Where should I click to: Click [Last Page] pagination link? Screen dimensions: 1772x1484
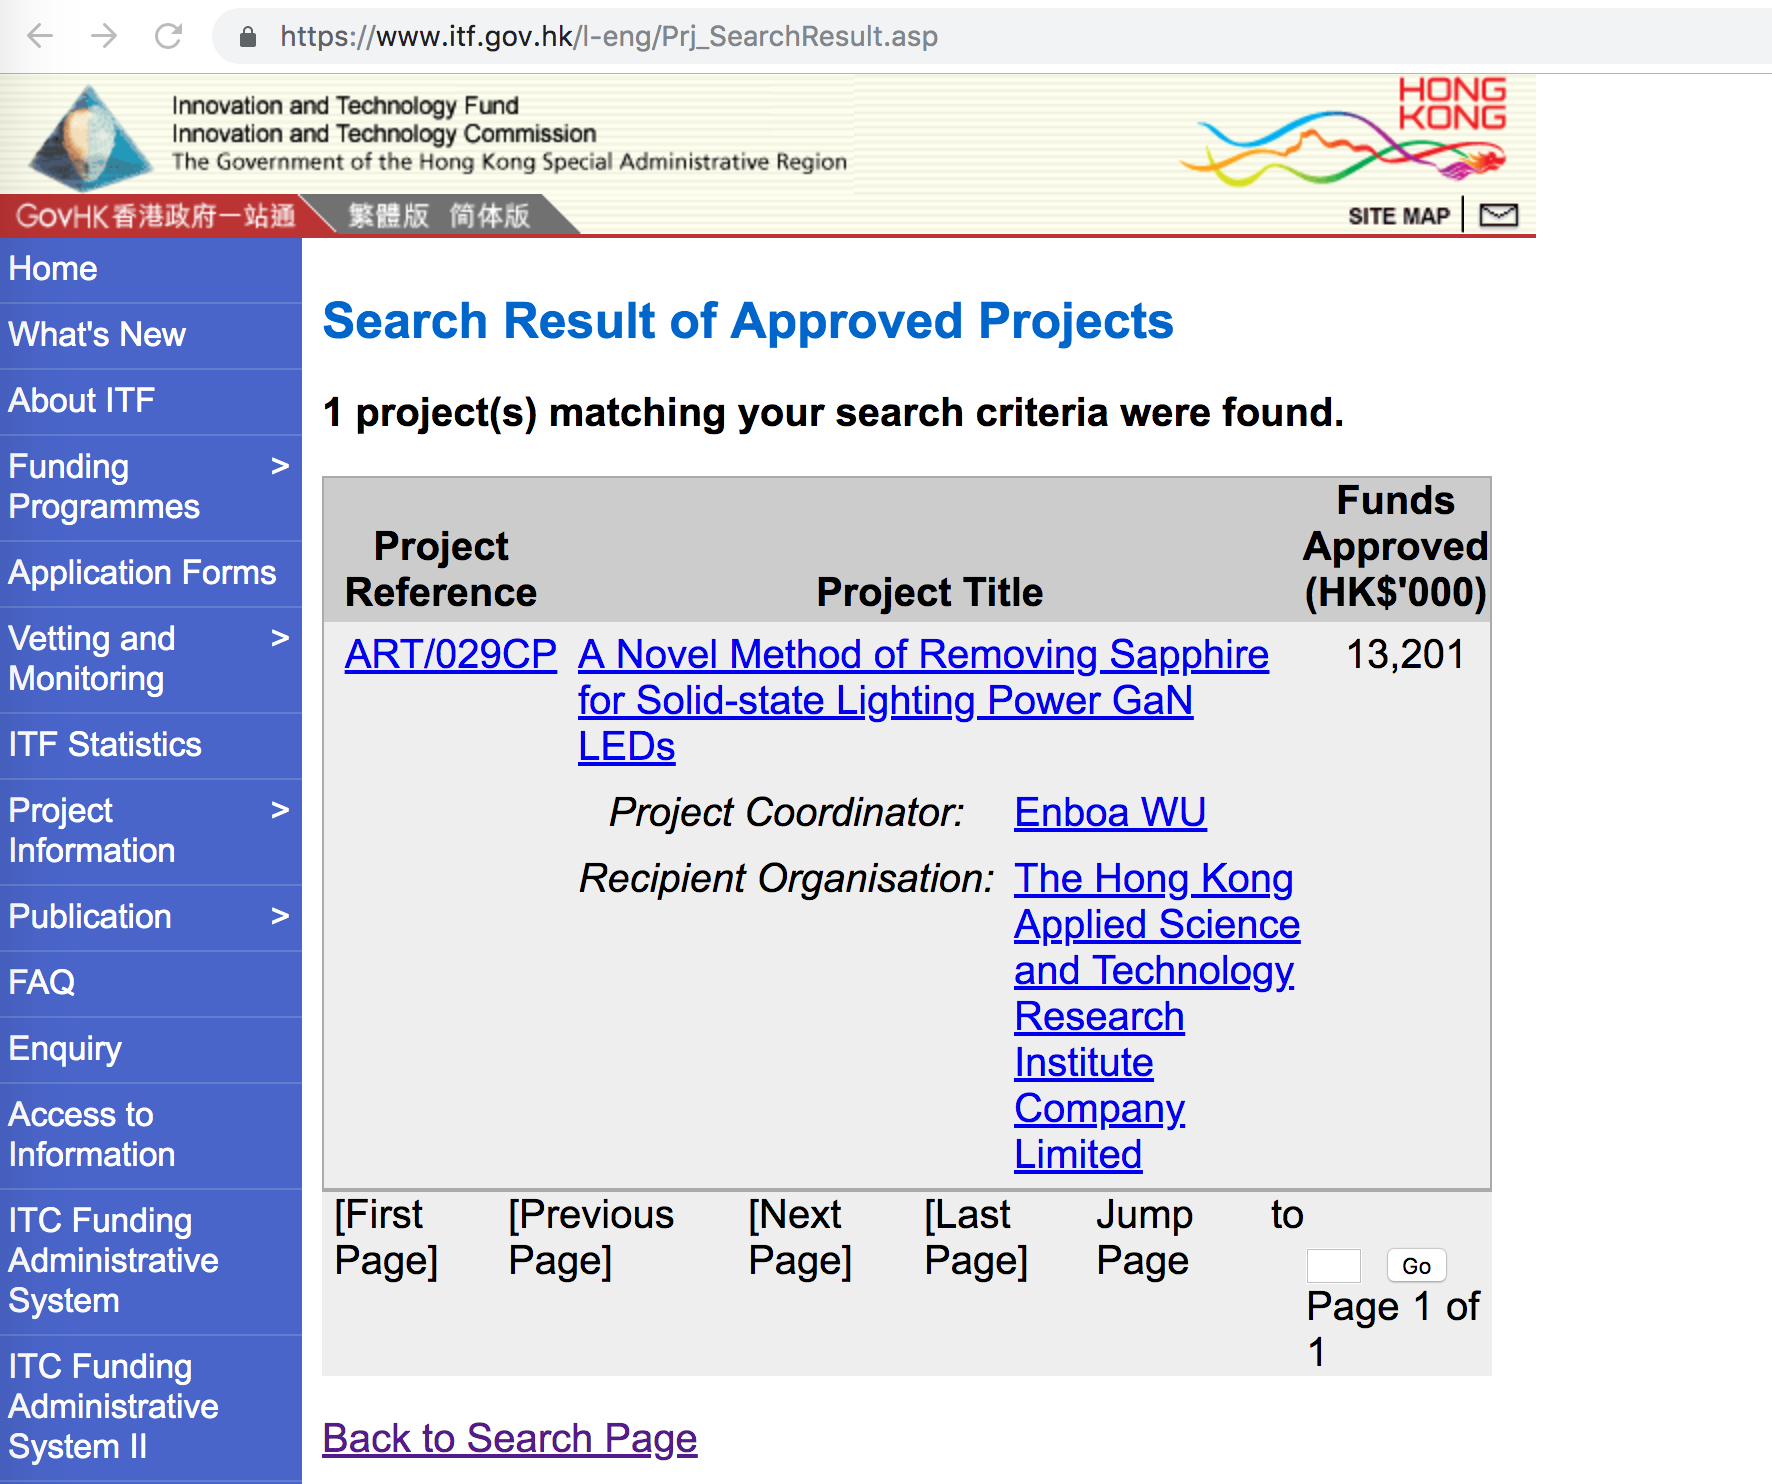pyautogui.click(x=976, y=1238)
